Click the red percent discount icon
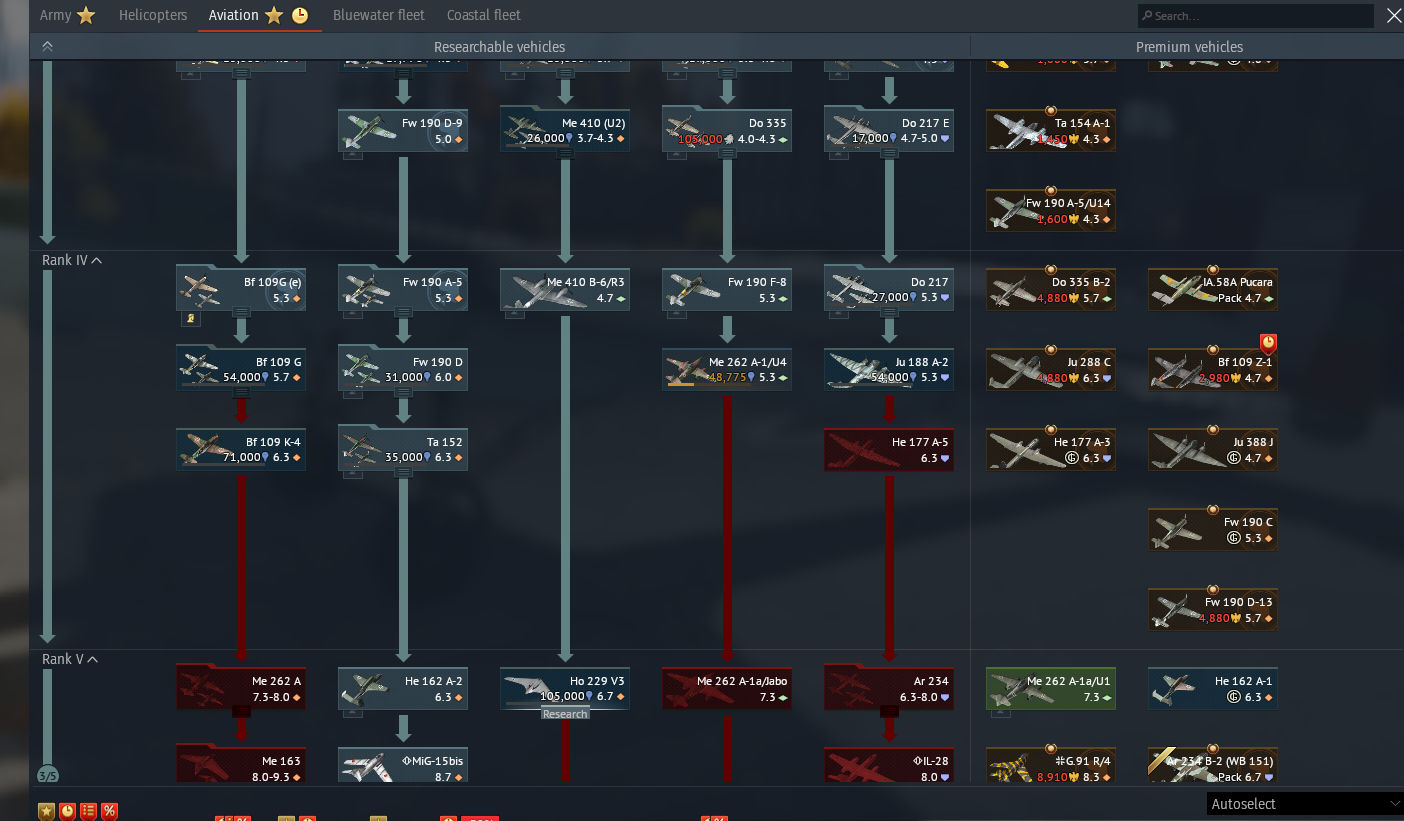 109,811
